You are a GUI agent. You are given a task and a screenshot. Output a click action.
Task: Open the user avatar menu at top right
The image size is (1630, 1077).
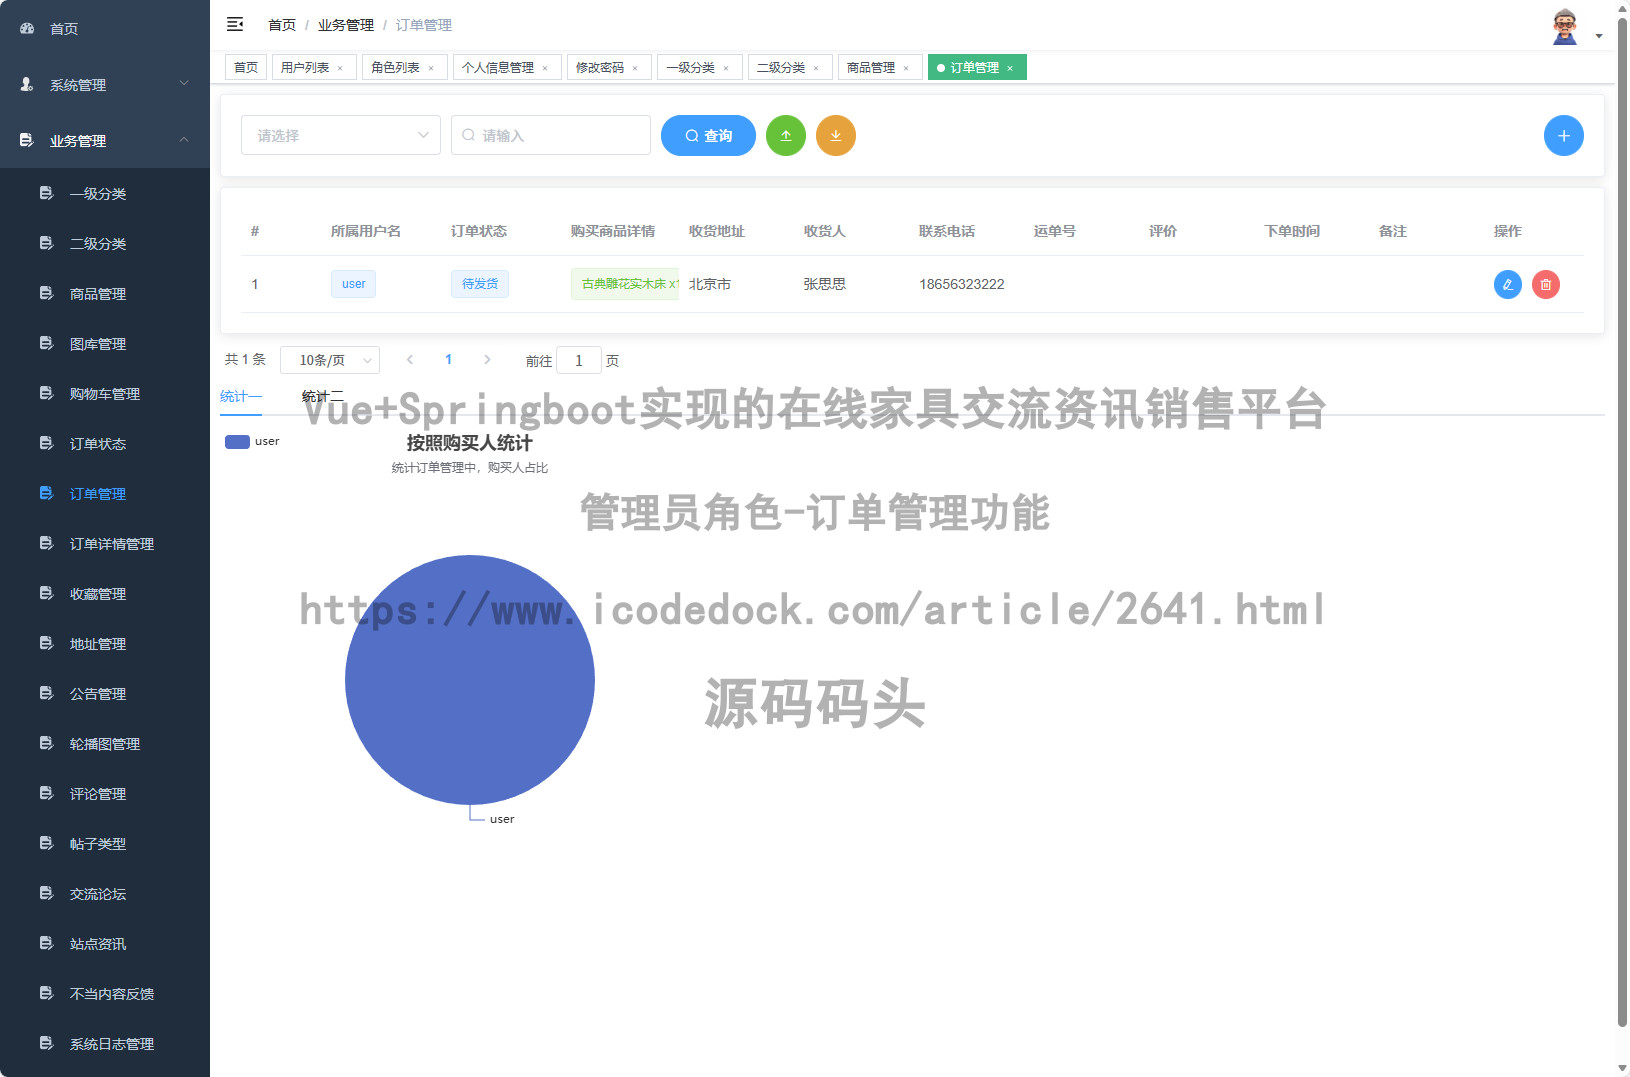[1566, 25]
